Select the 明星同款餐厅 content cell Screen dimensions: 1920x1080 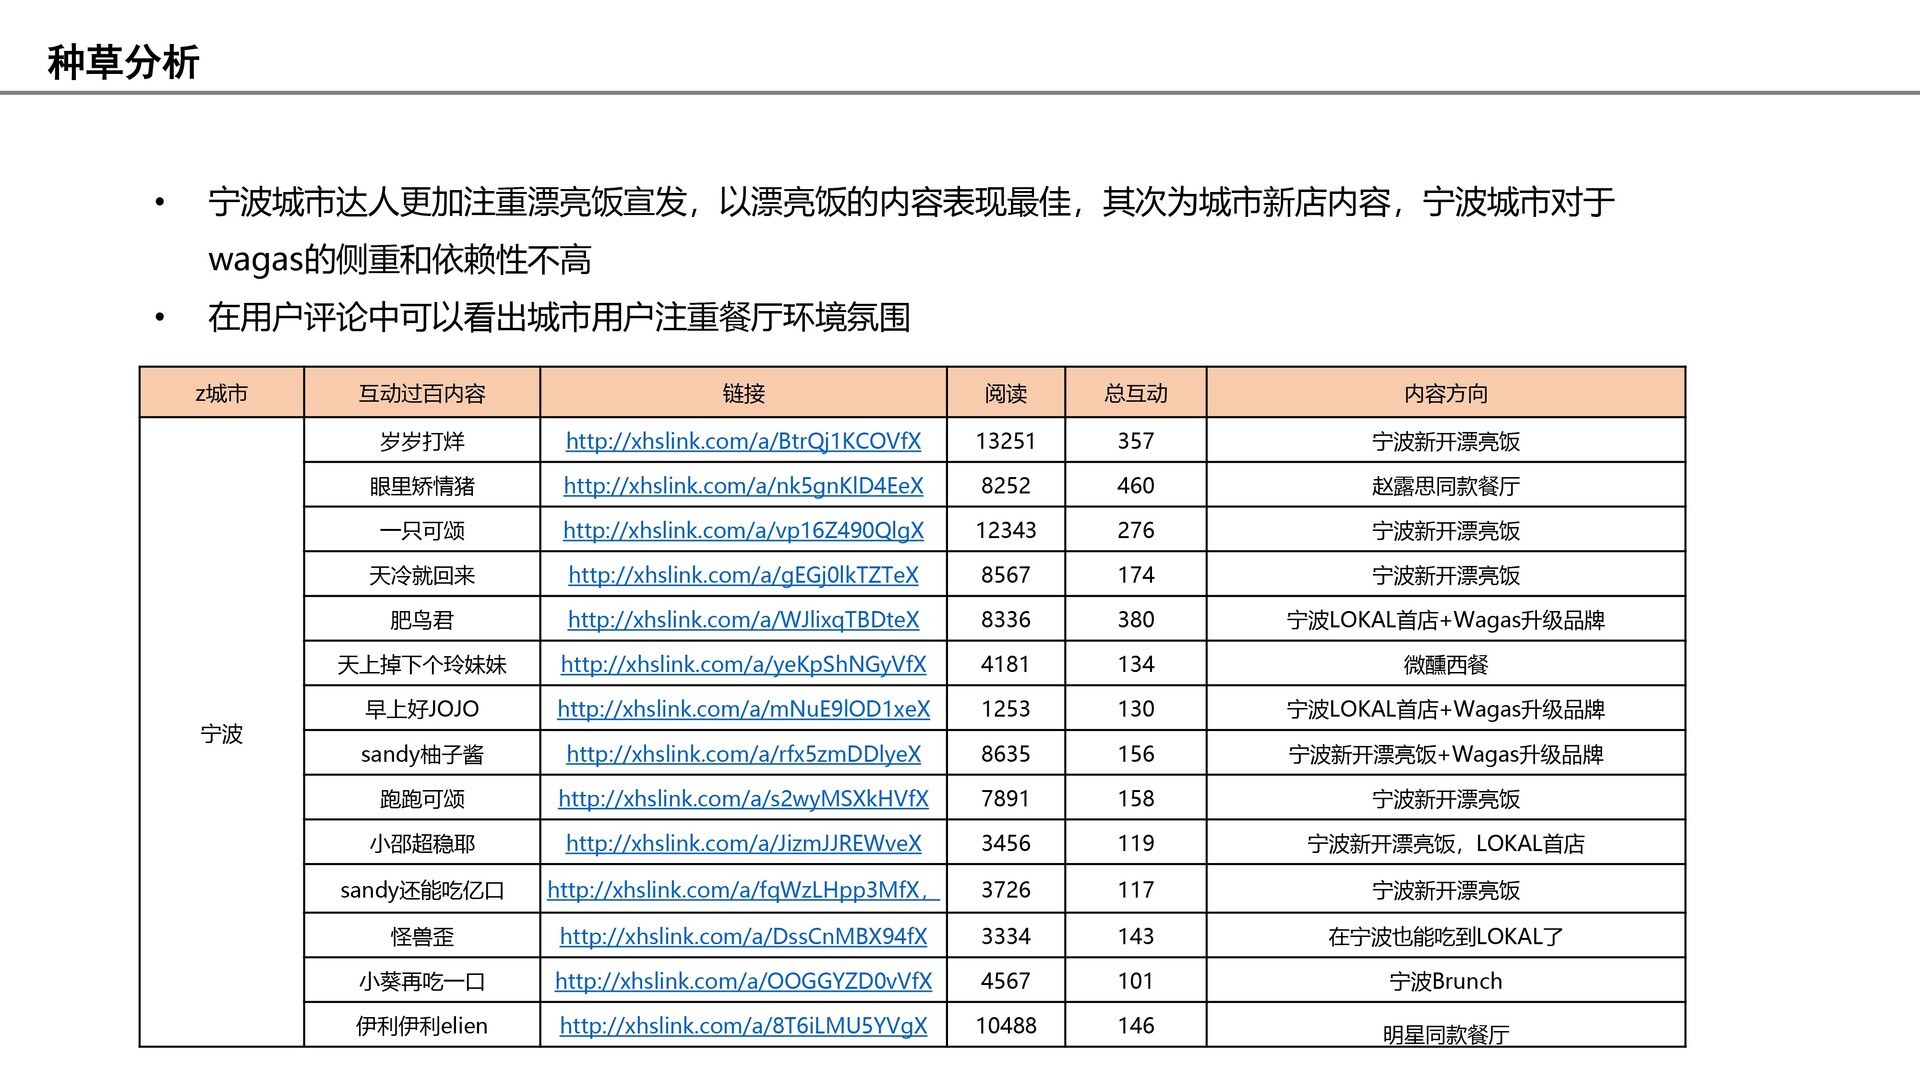[1446, 1026]
